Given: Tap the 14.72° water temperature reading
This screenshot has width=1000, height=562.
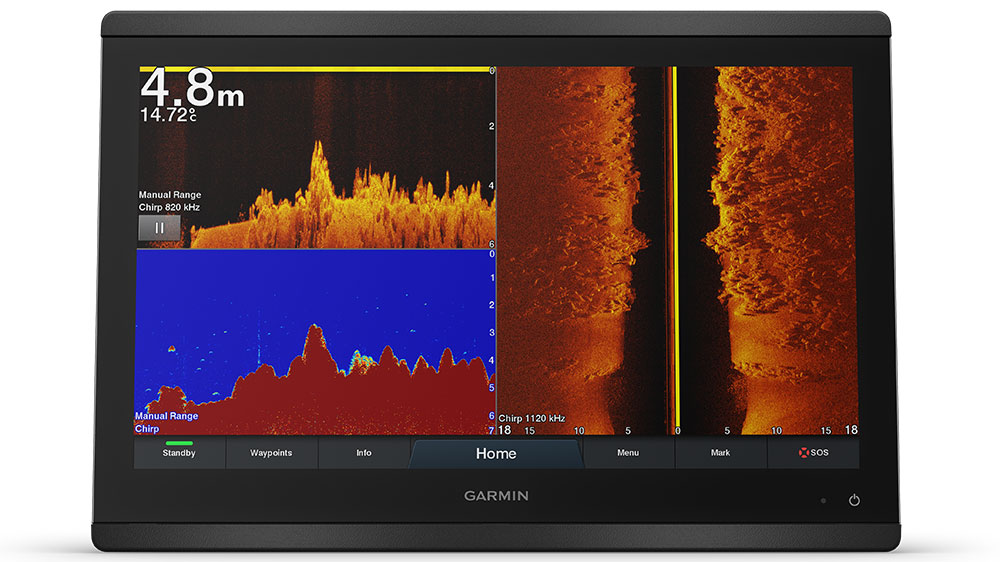Looking at the screenshot, I should click(x=167, y=116).
